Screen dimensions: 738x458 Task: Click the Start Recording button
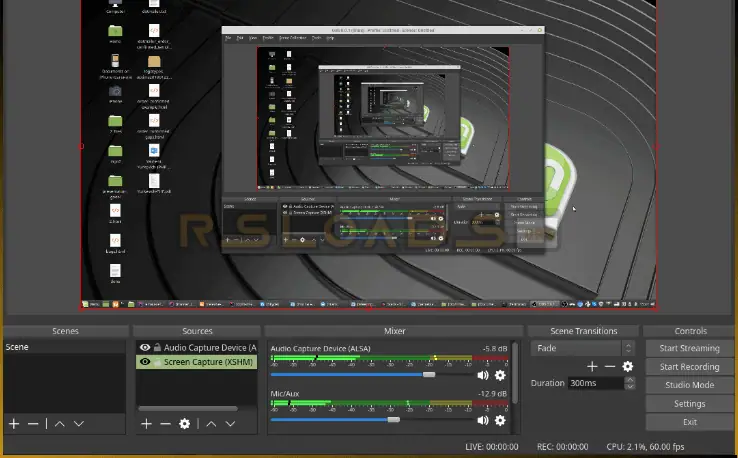690,366
